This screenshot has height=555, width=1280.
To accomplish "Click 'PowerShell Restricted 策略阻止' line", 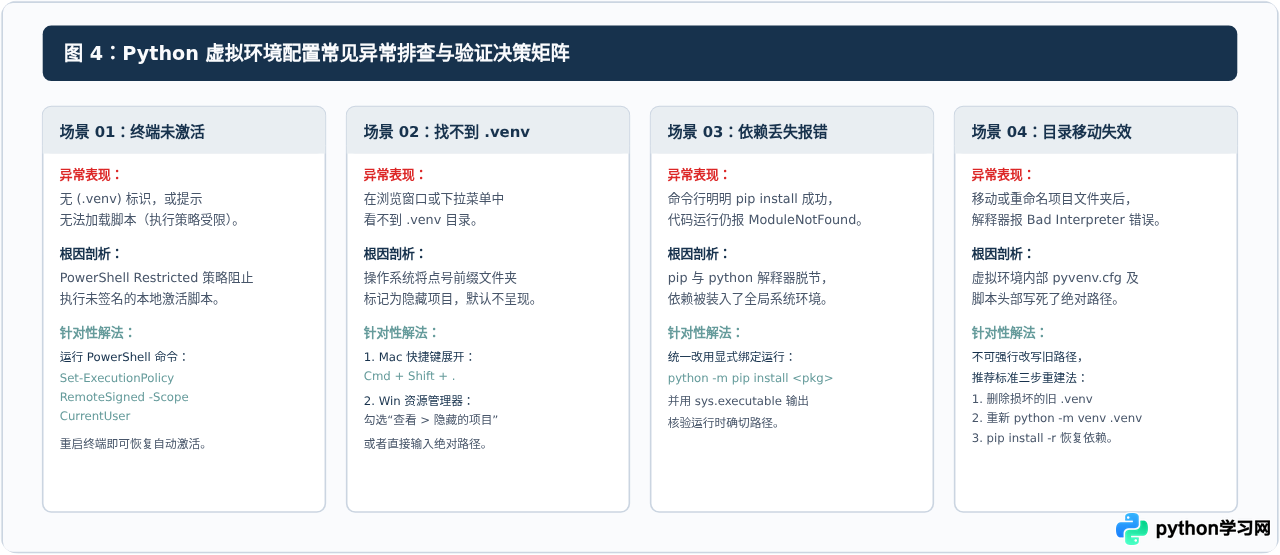I will 157,277.
